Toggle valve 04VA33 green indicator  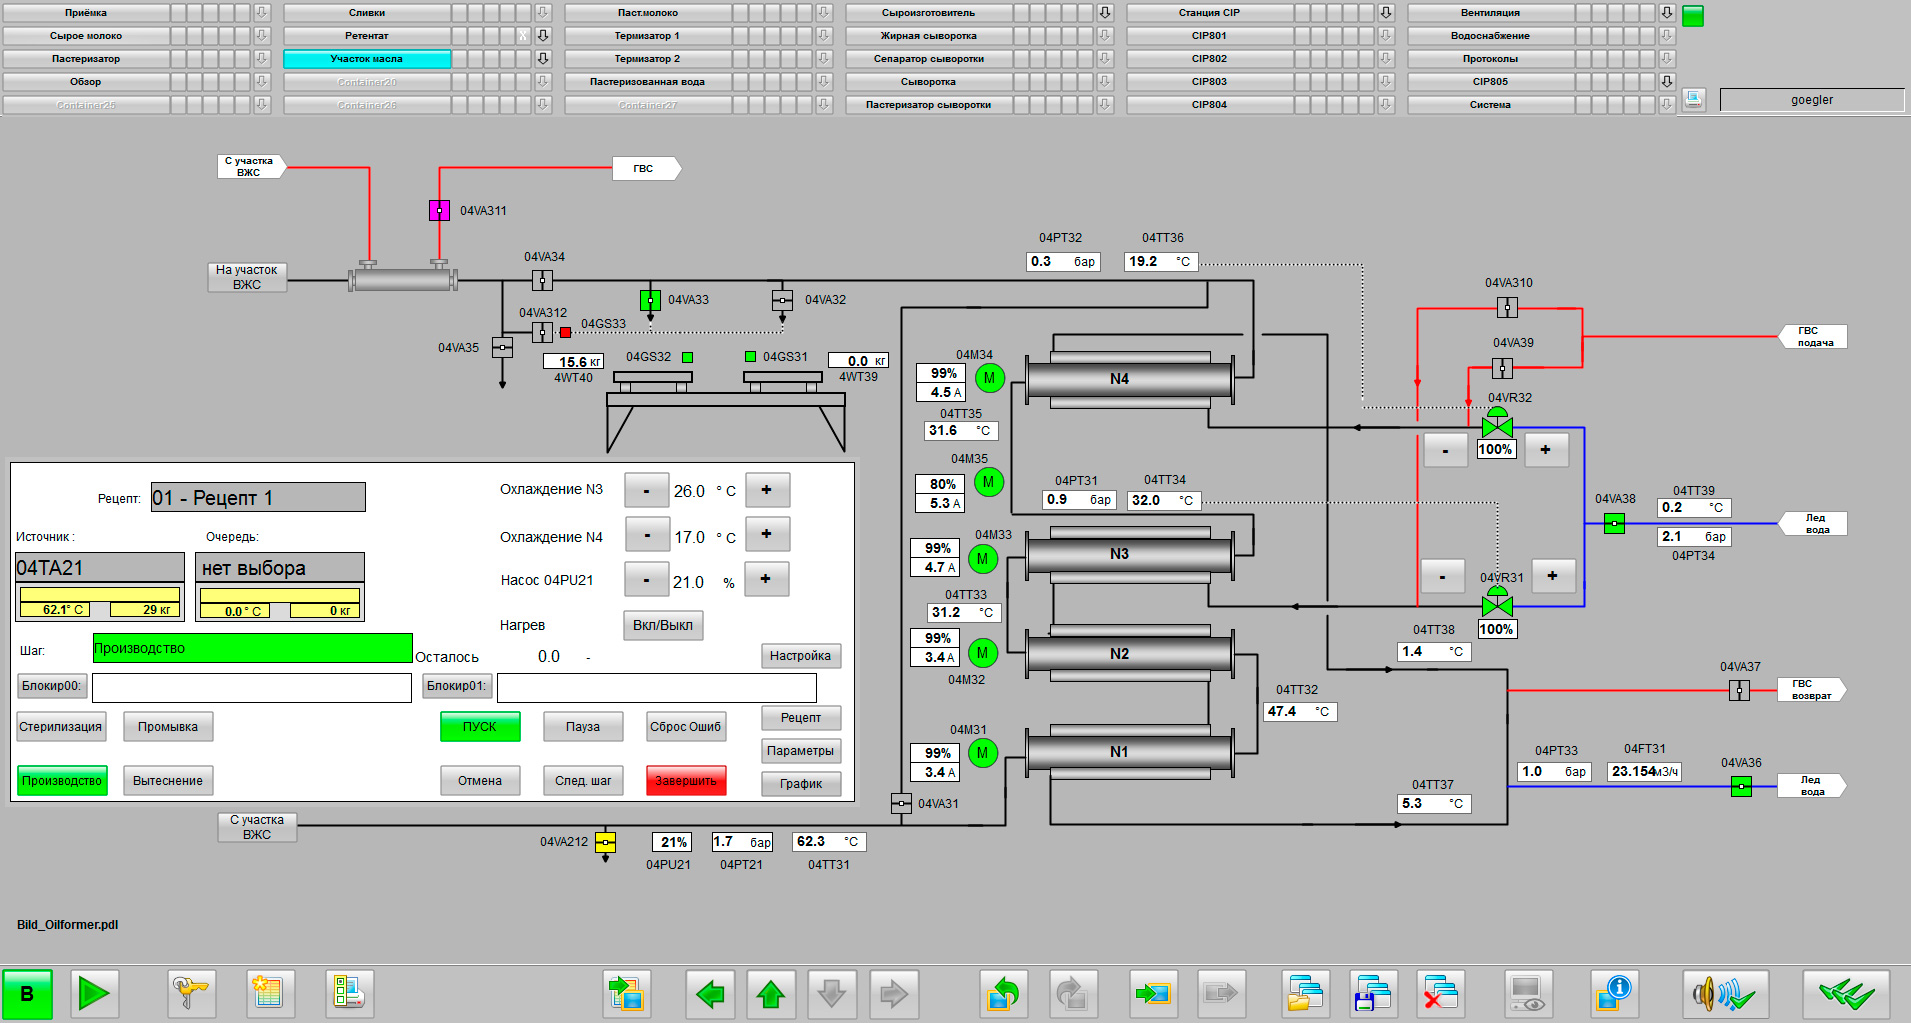pos(650,300)
